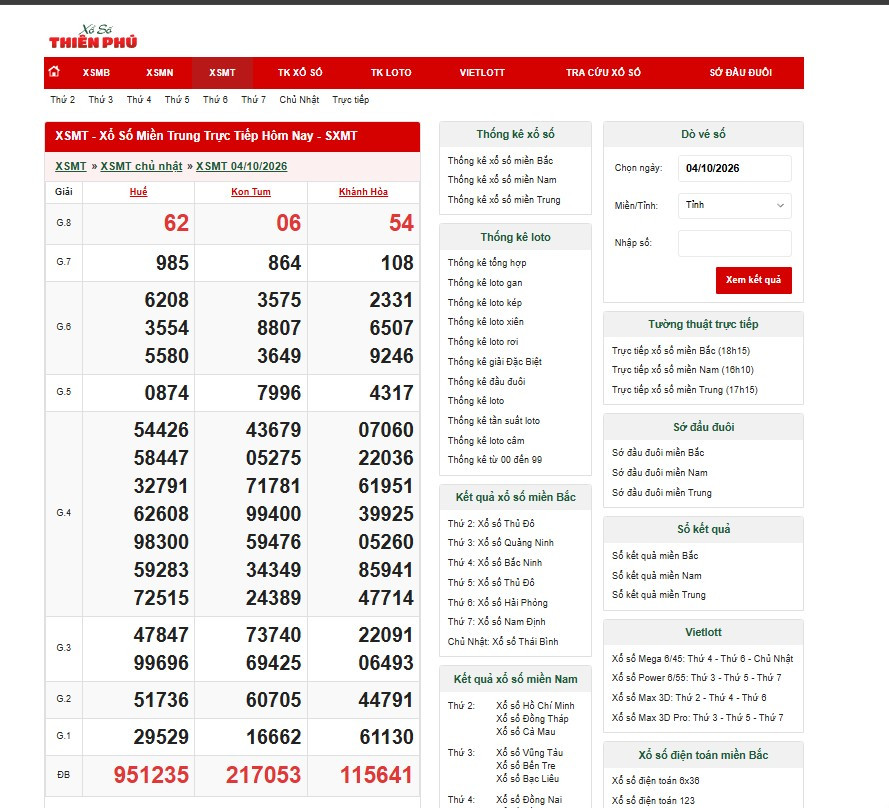
Task: Open the Miền/Tỉnh dropdown
Action: 734,205
